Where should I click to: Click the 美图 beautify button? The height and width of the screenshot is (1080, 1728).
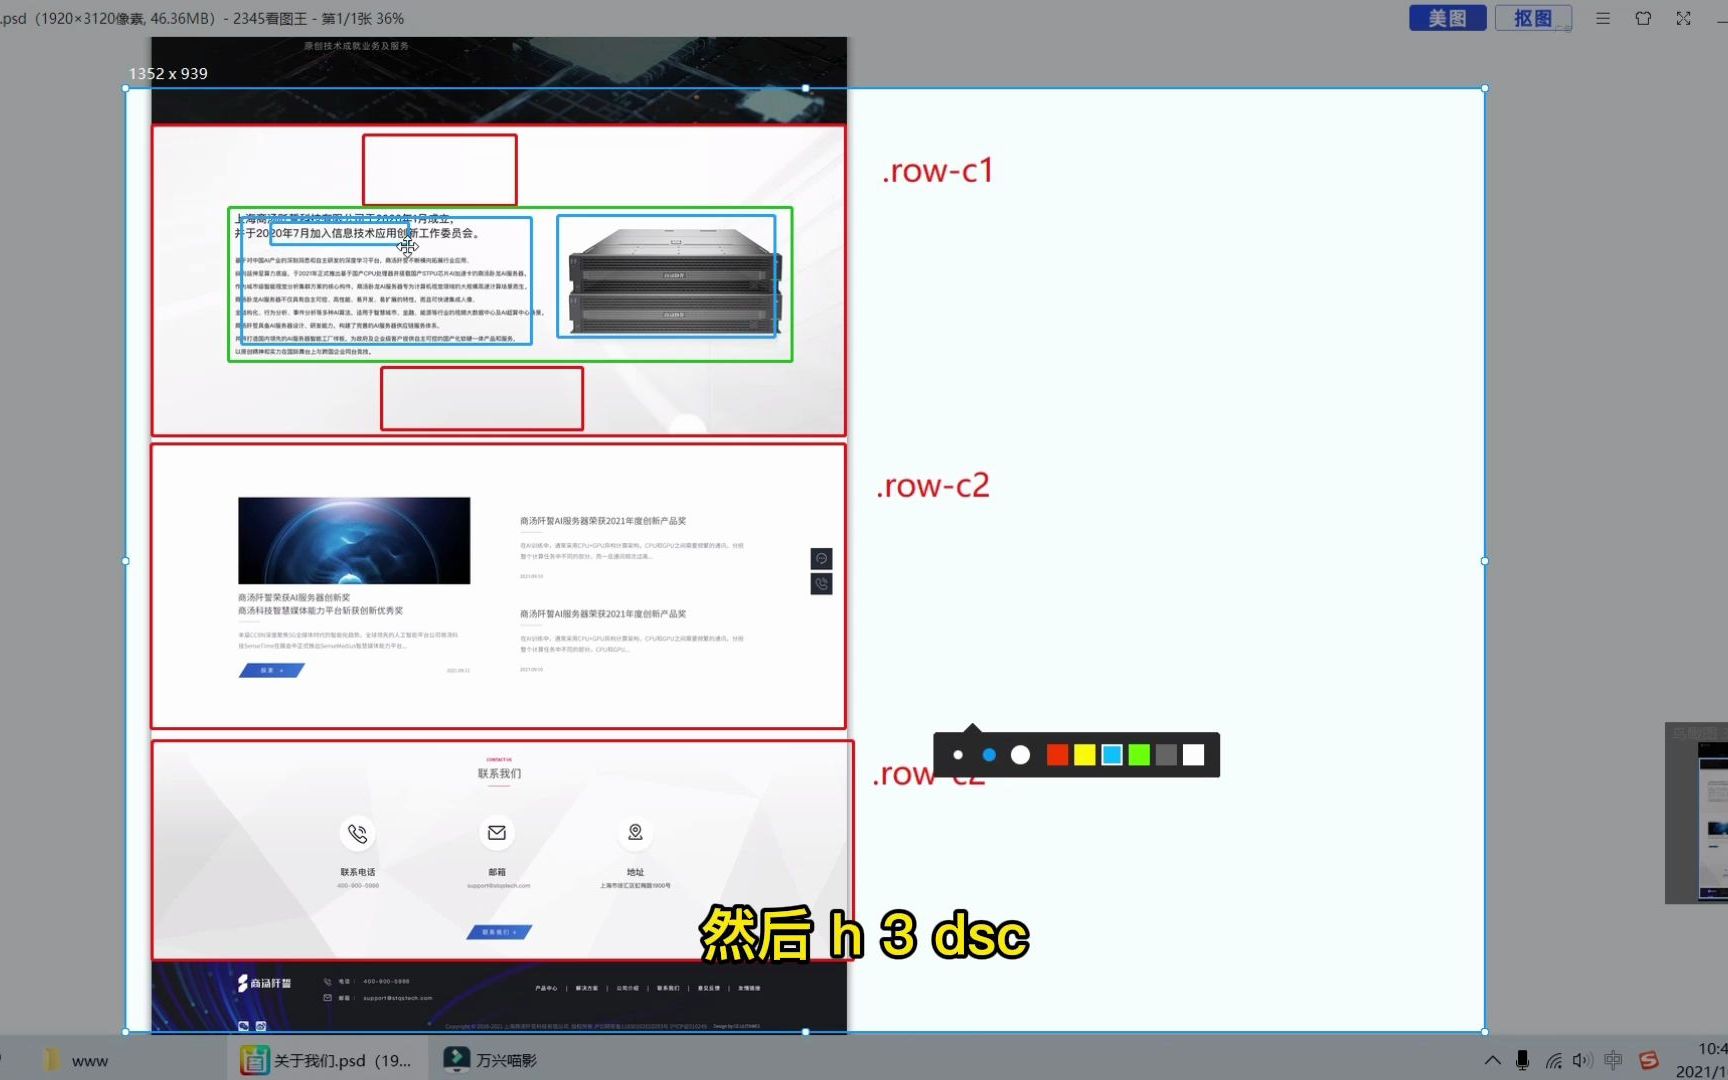1447,18
